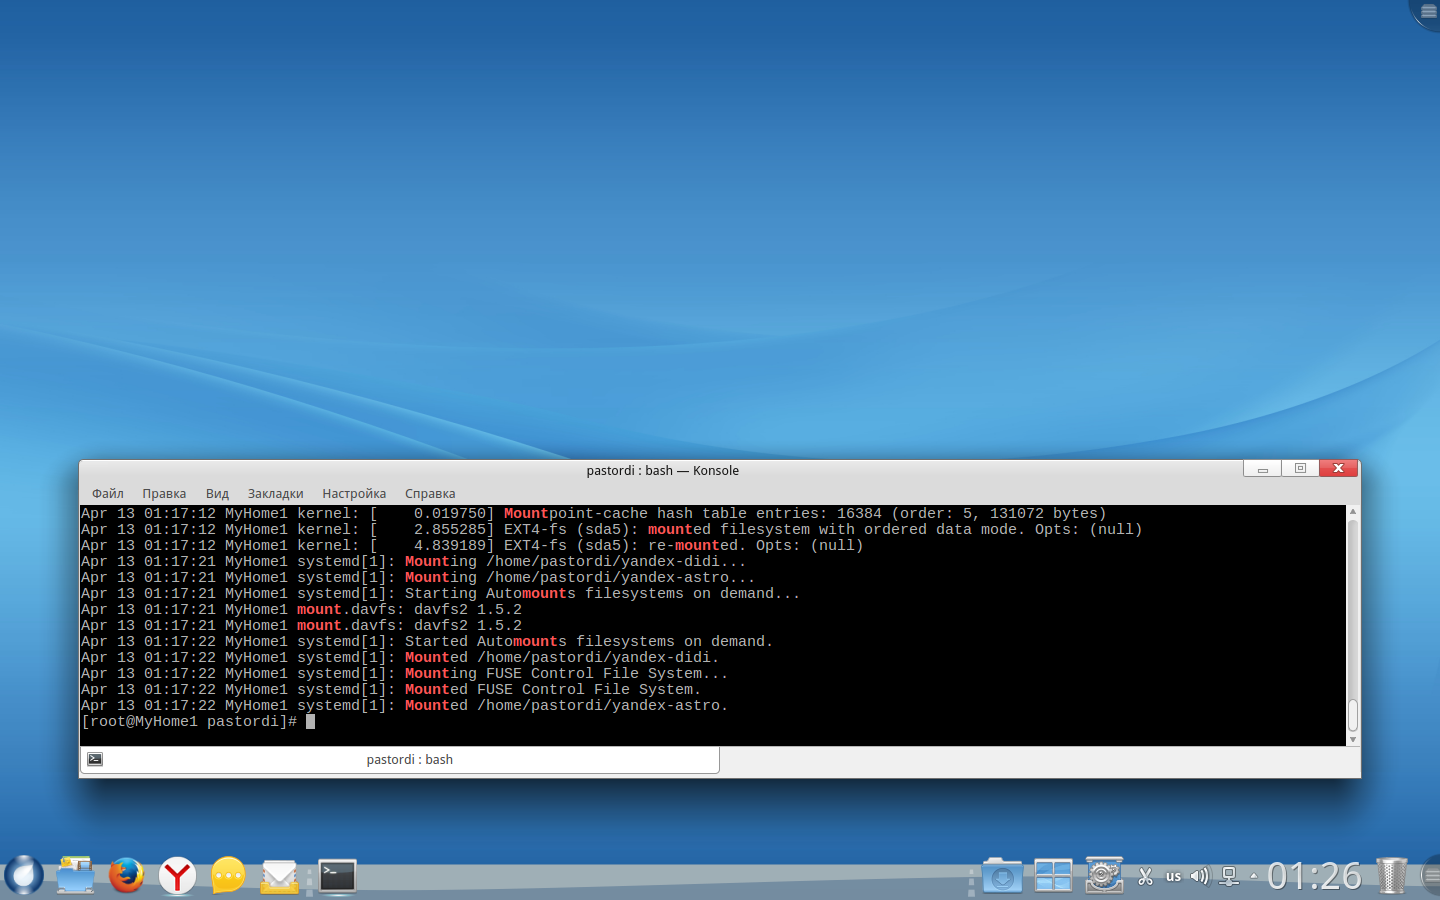
Task: Toggle the 'us' keyboard layout indicator
Action: (1173, 877)
